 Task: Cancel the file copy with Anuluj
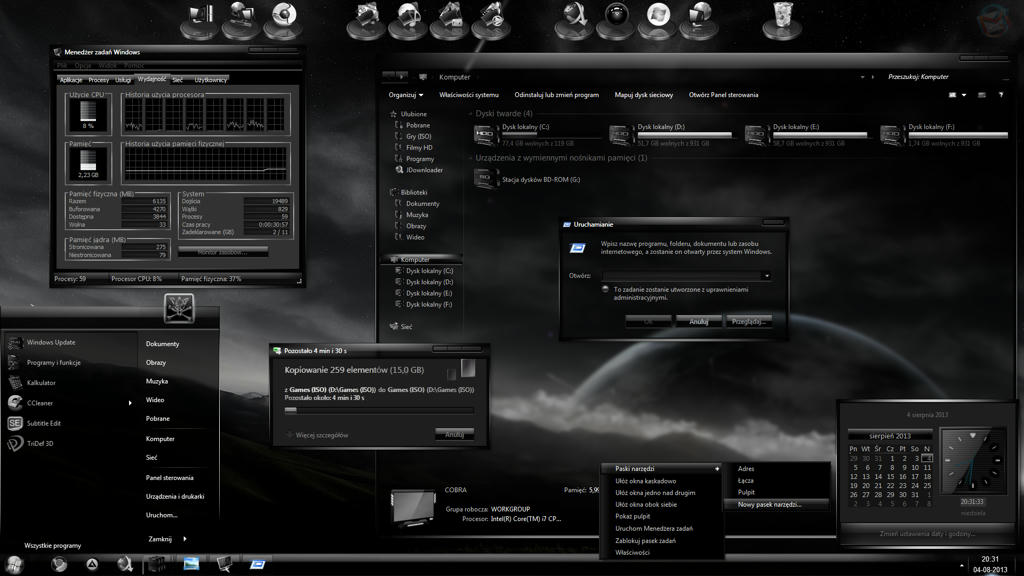454,435
